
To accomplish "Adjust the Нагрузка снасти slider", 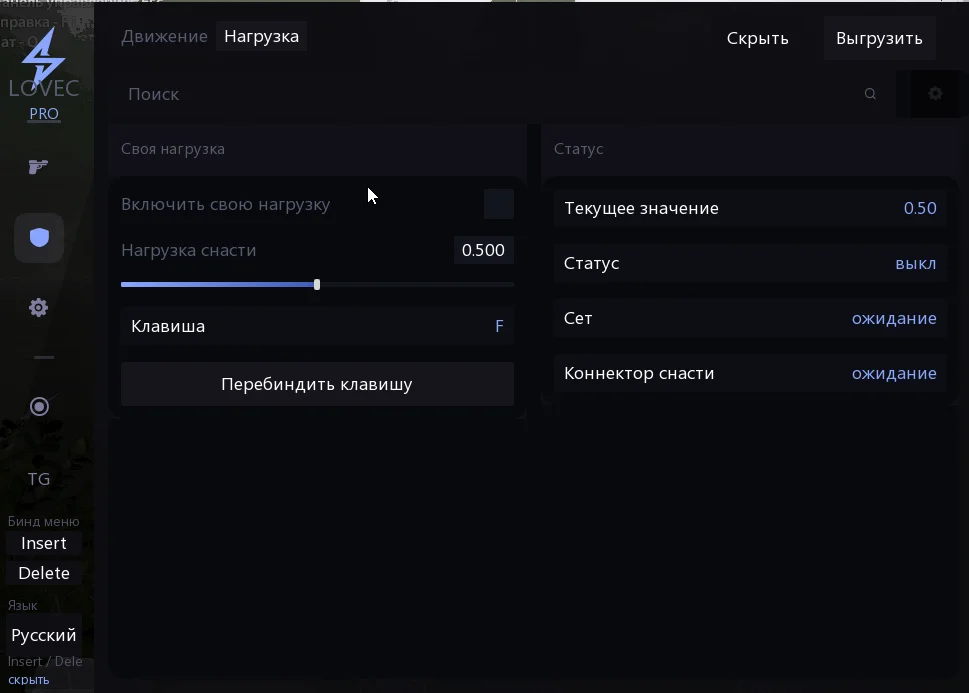I will [316, 284].
